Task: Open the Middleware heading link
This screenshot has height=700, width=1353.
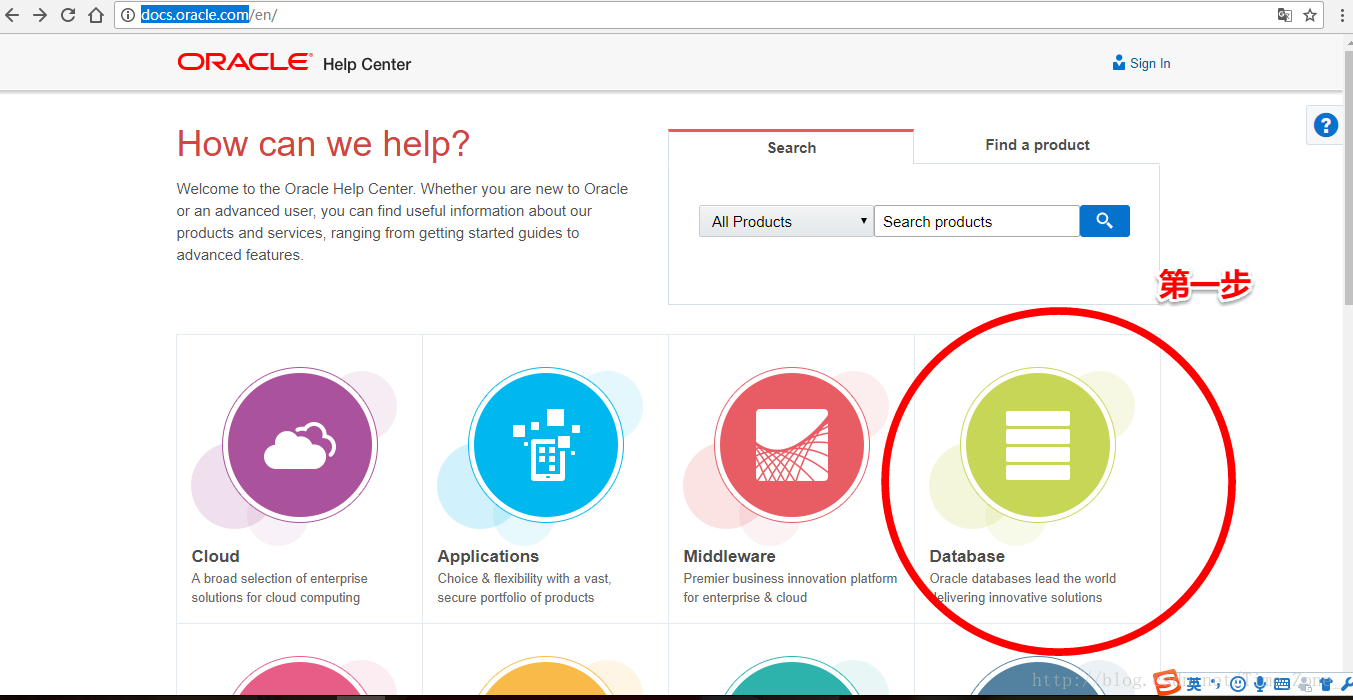Action: pyautogui.click(x=729, y=556)
